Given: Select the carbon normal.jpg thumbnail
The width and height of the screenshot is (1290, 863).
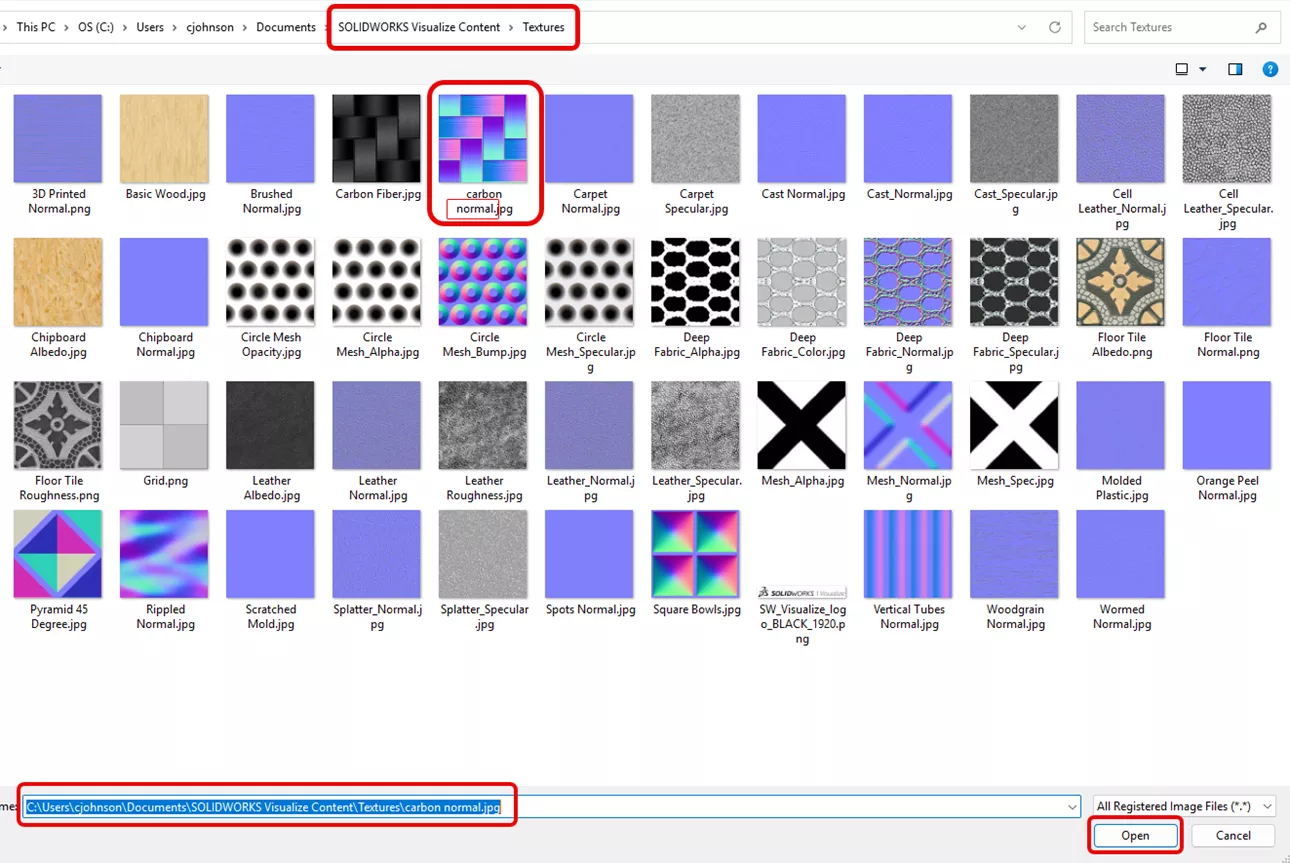Looking at the screenshot, I should coord(483,139).
